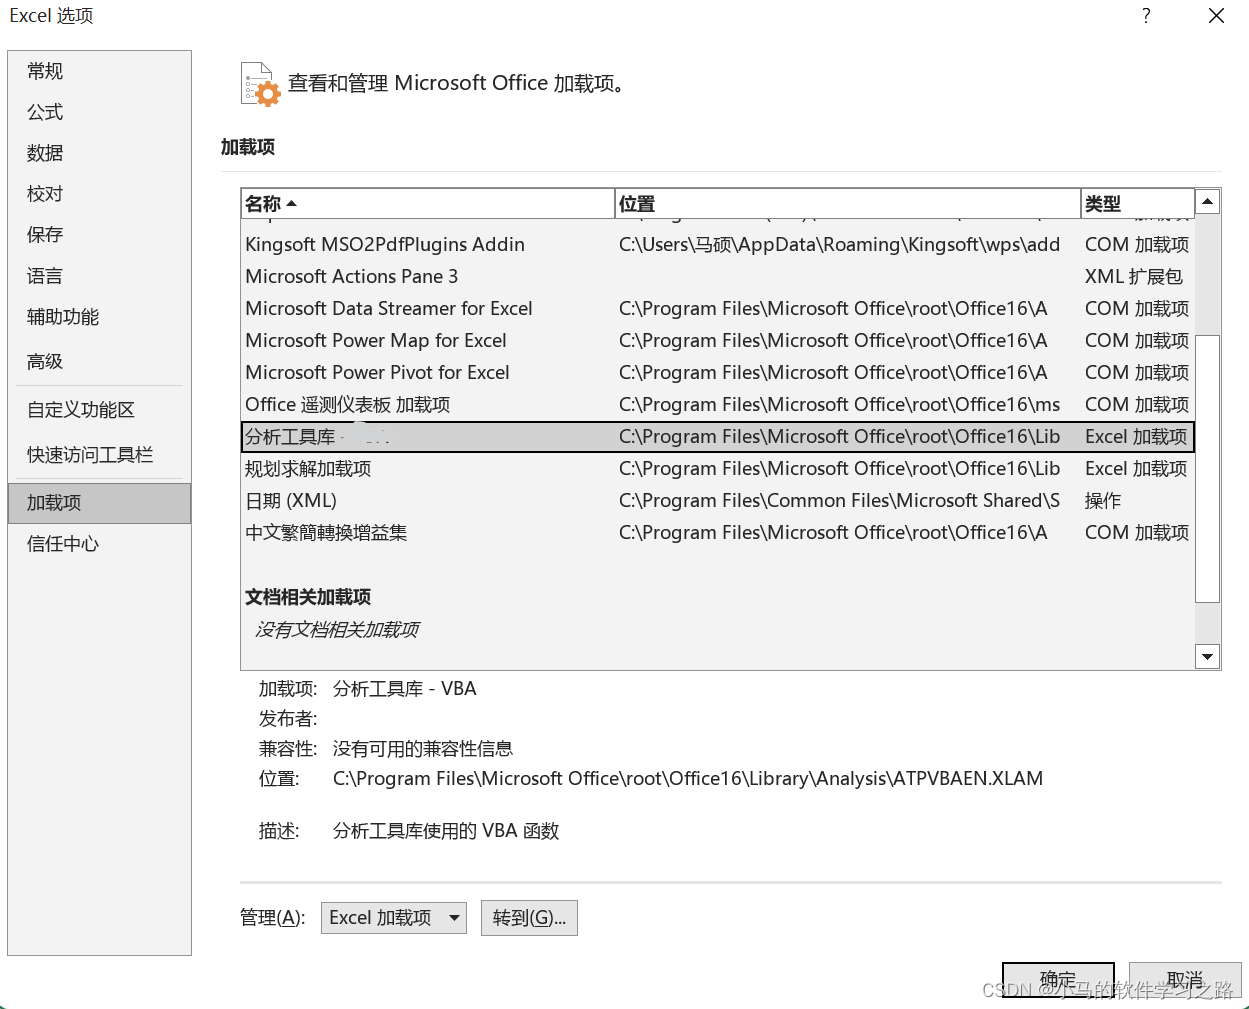Sort add-ins by 位置 column header
Viewport: 1249px width, 1009px height.
(848, 203)
